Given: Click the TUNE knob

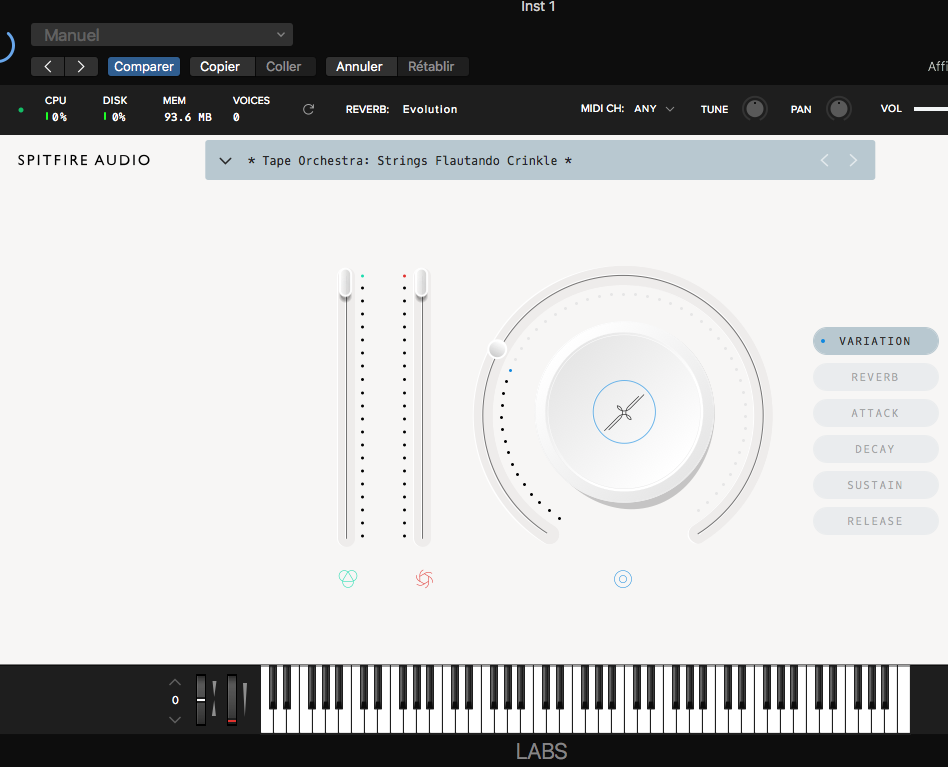Looking at the screenshot, I should (755, 109).
